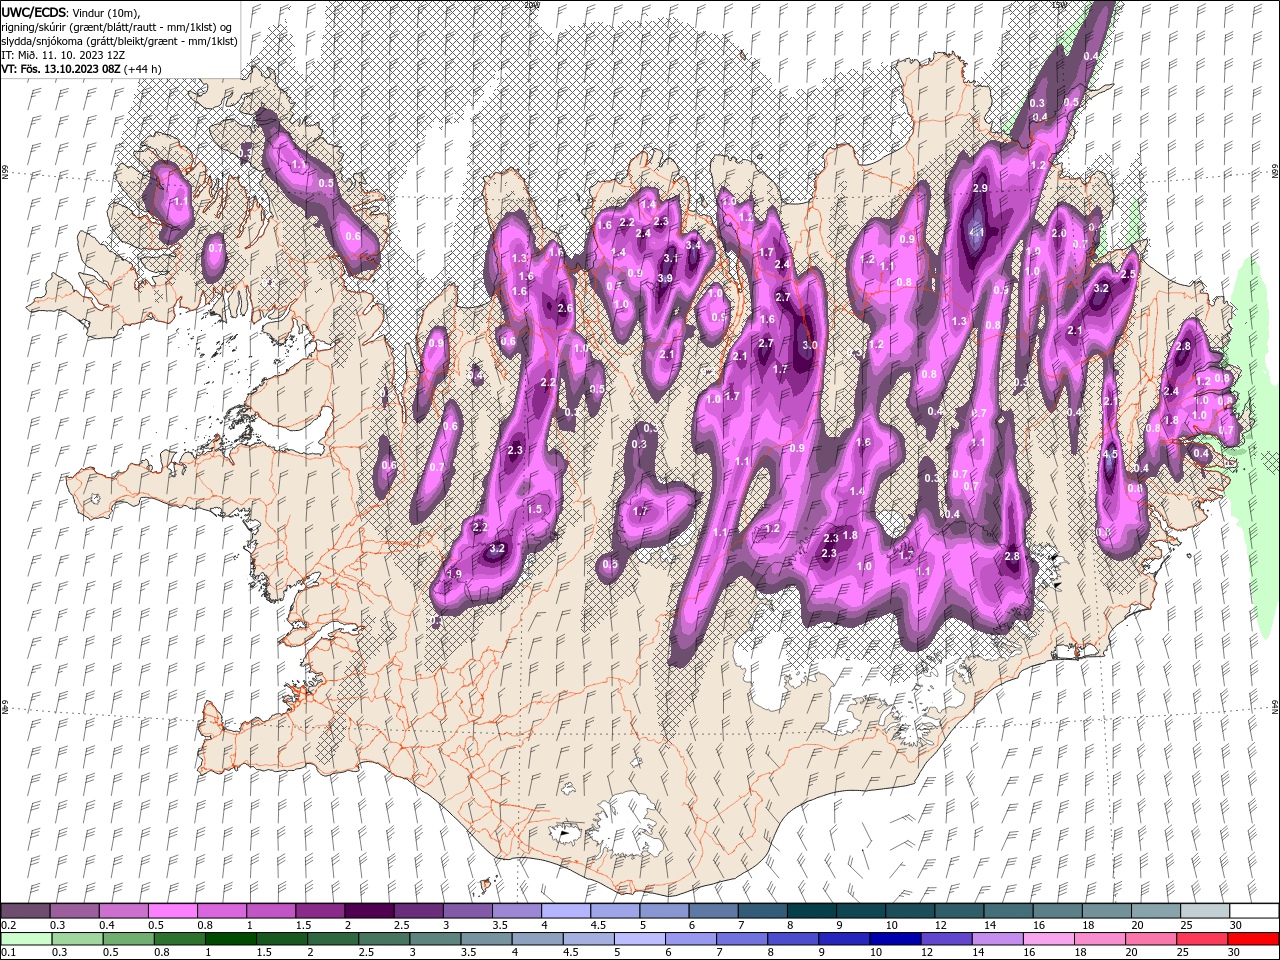This screenshot has height=960, width=1280.
Task: Pick the upper legend swatch labeled 0.3
Action: click(x=74, y=911)
